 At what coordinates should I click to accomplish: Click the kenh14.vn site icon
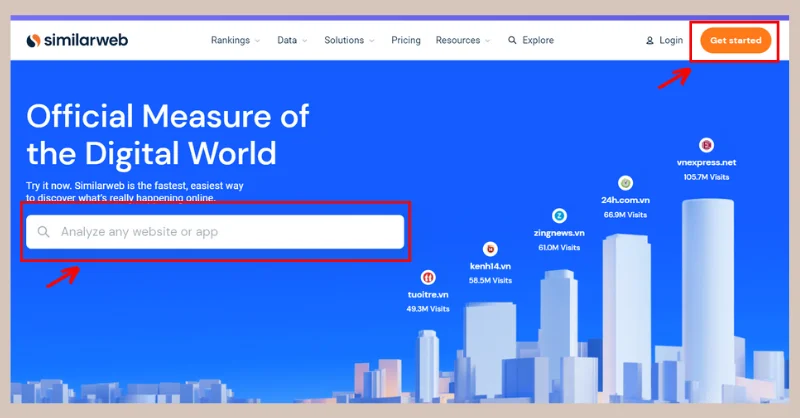(490, 249)
